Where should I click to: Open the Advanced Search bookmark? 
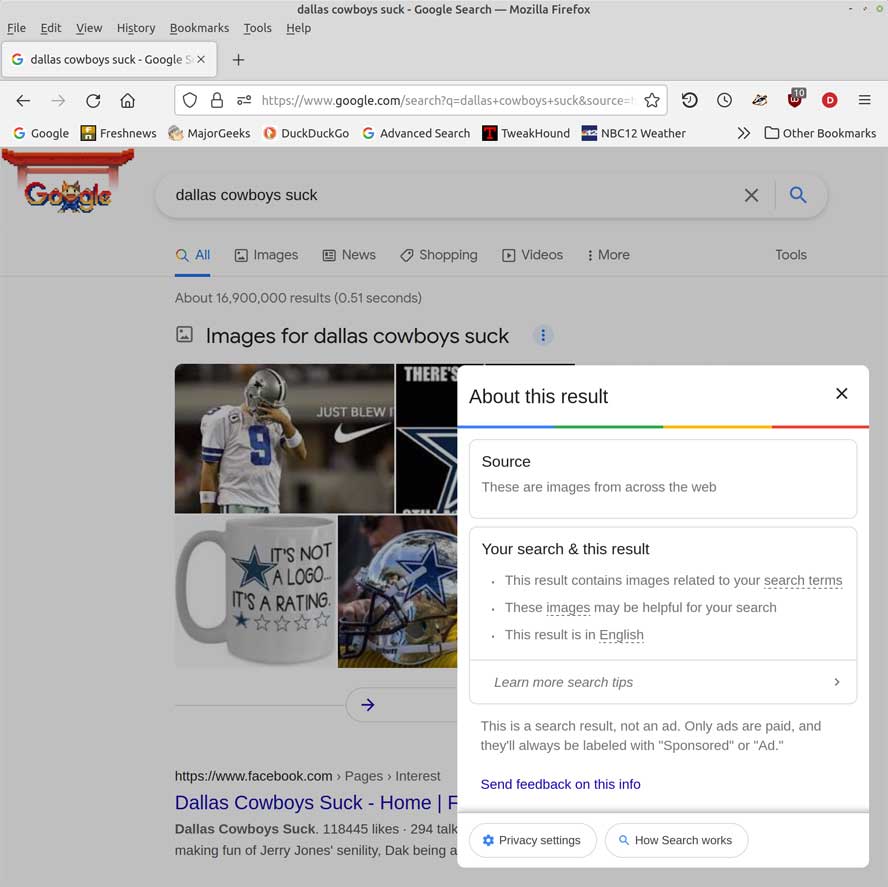point(416,133)
